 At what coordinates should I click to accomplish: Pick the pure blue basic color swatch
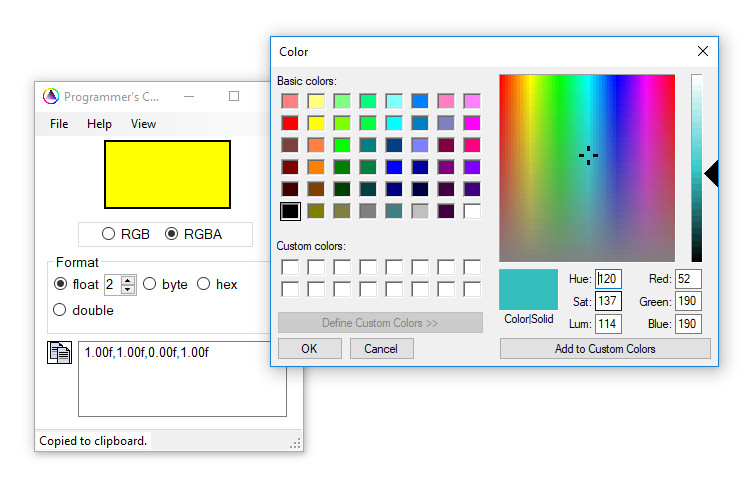(394, 167)
